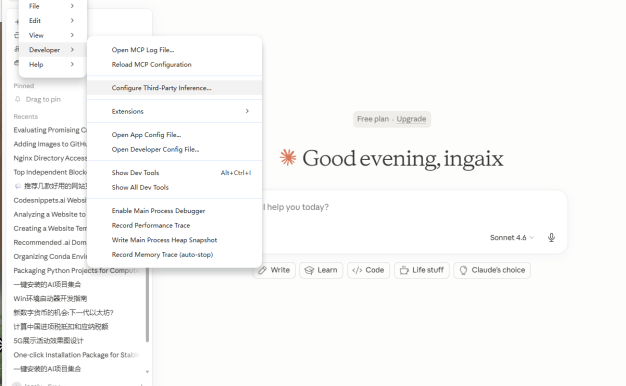Choose Open App Config File

(174, 135)
